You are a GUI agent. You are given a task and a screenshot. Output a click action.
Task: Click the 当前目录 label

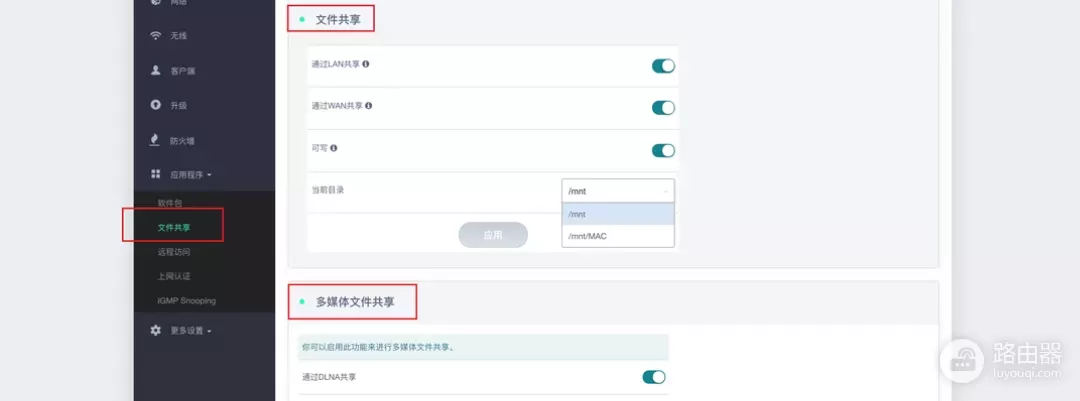pos(328,190)
